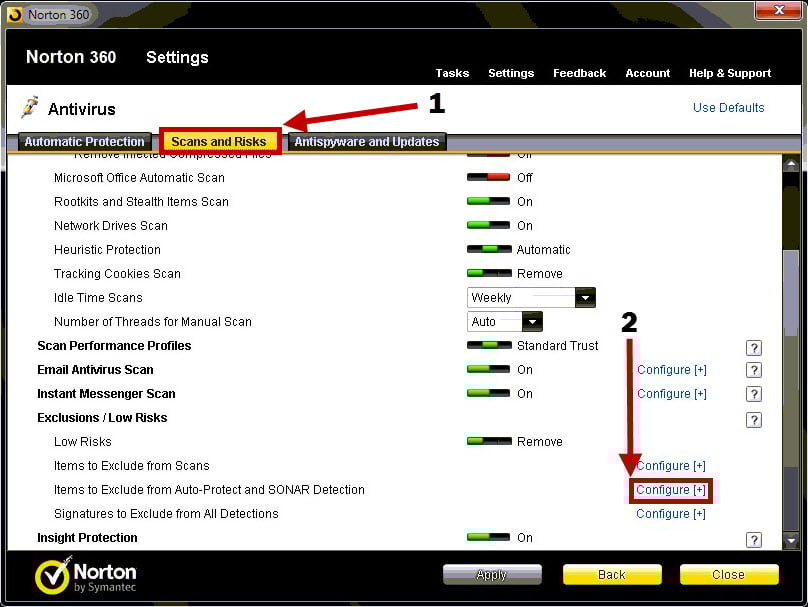Viewport: 808px width, 607px height.
Task: Open the Settings menu item
Action: [511, 73]
